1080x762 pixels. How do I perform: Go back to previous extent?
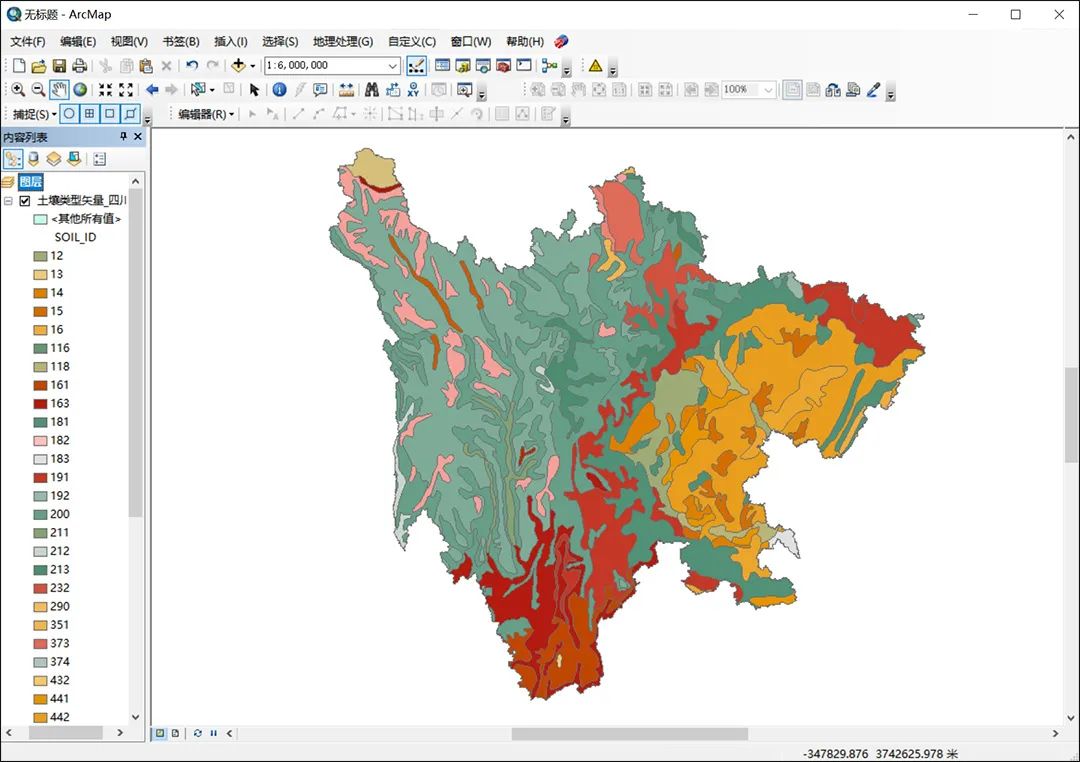pos(152,90)
